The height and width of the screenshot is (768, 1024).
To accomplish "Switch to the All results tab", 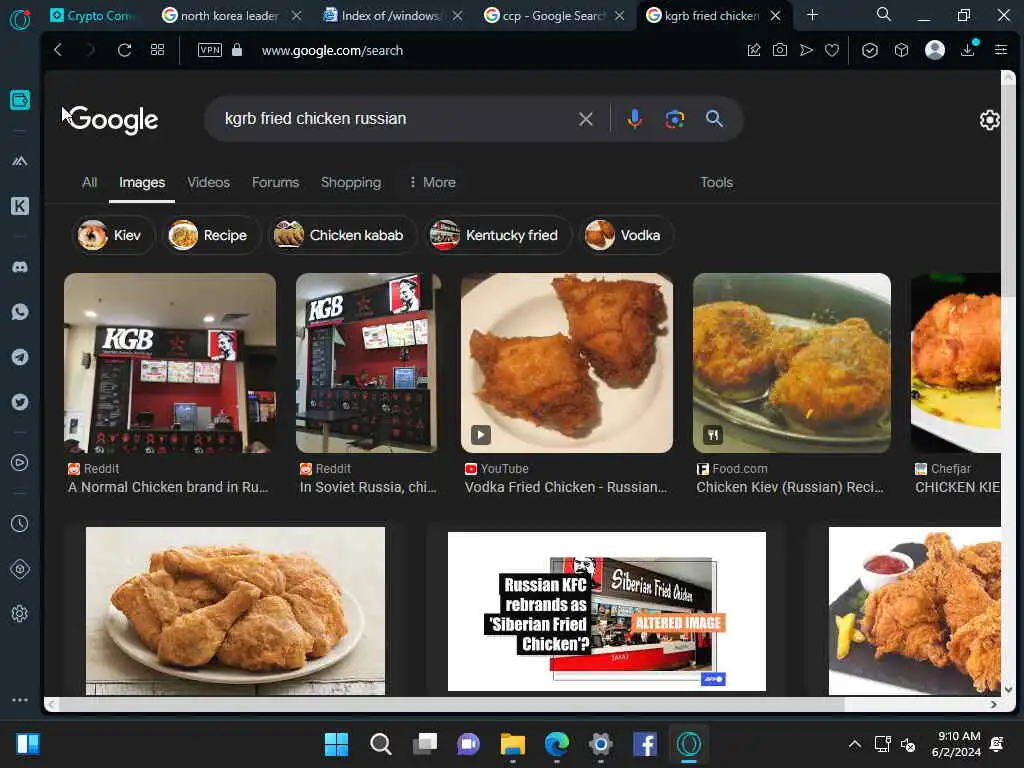I will click(x=89, y=183).
